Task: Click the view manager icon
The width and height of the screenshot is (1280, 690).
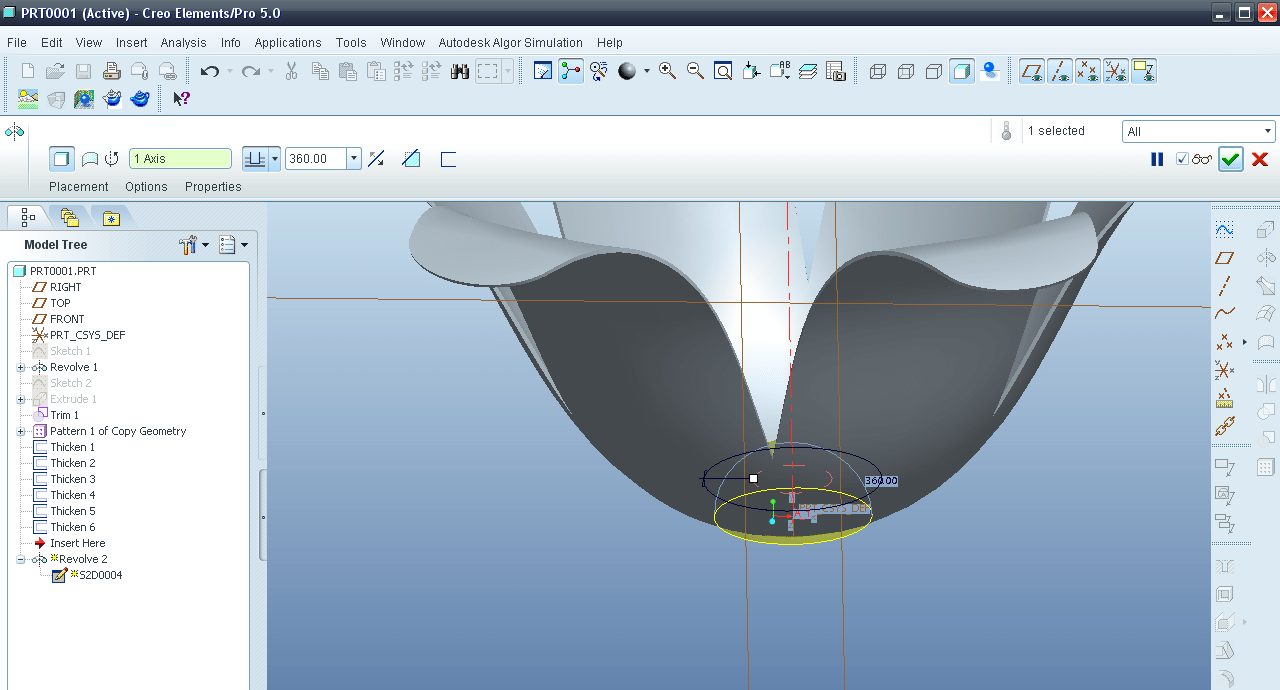Action: coord(836,71)
